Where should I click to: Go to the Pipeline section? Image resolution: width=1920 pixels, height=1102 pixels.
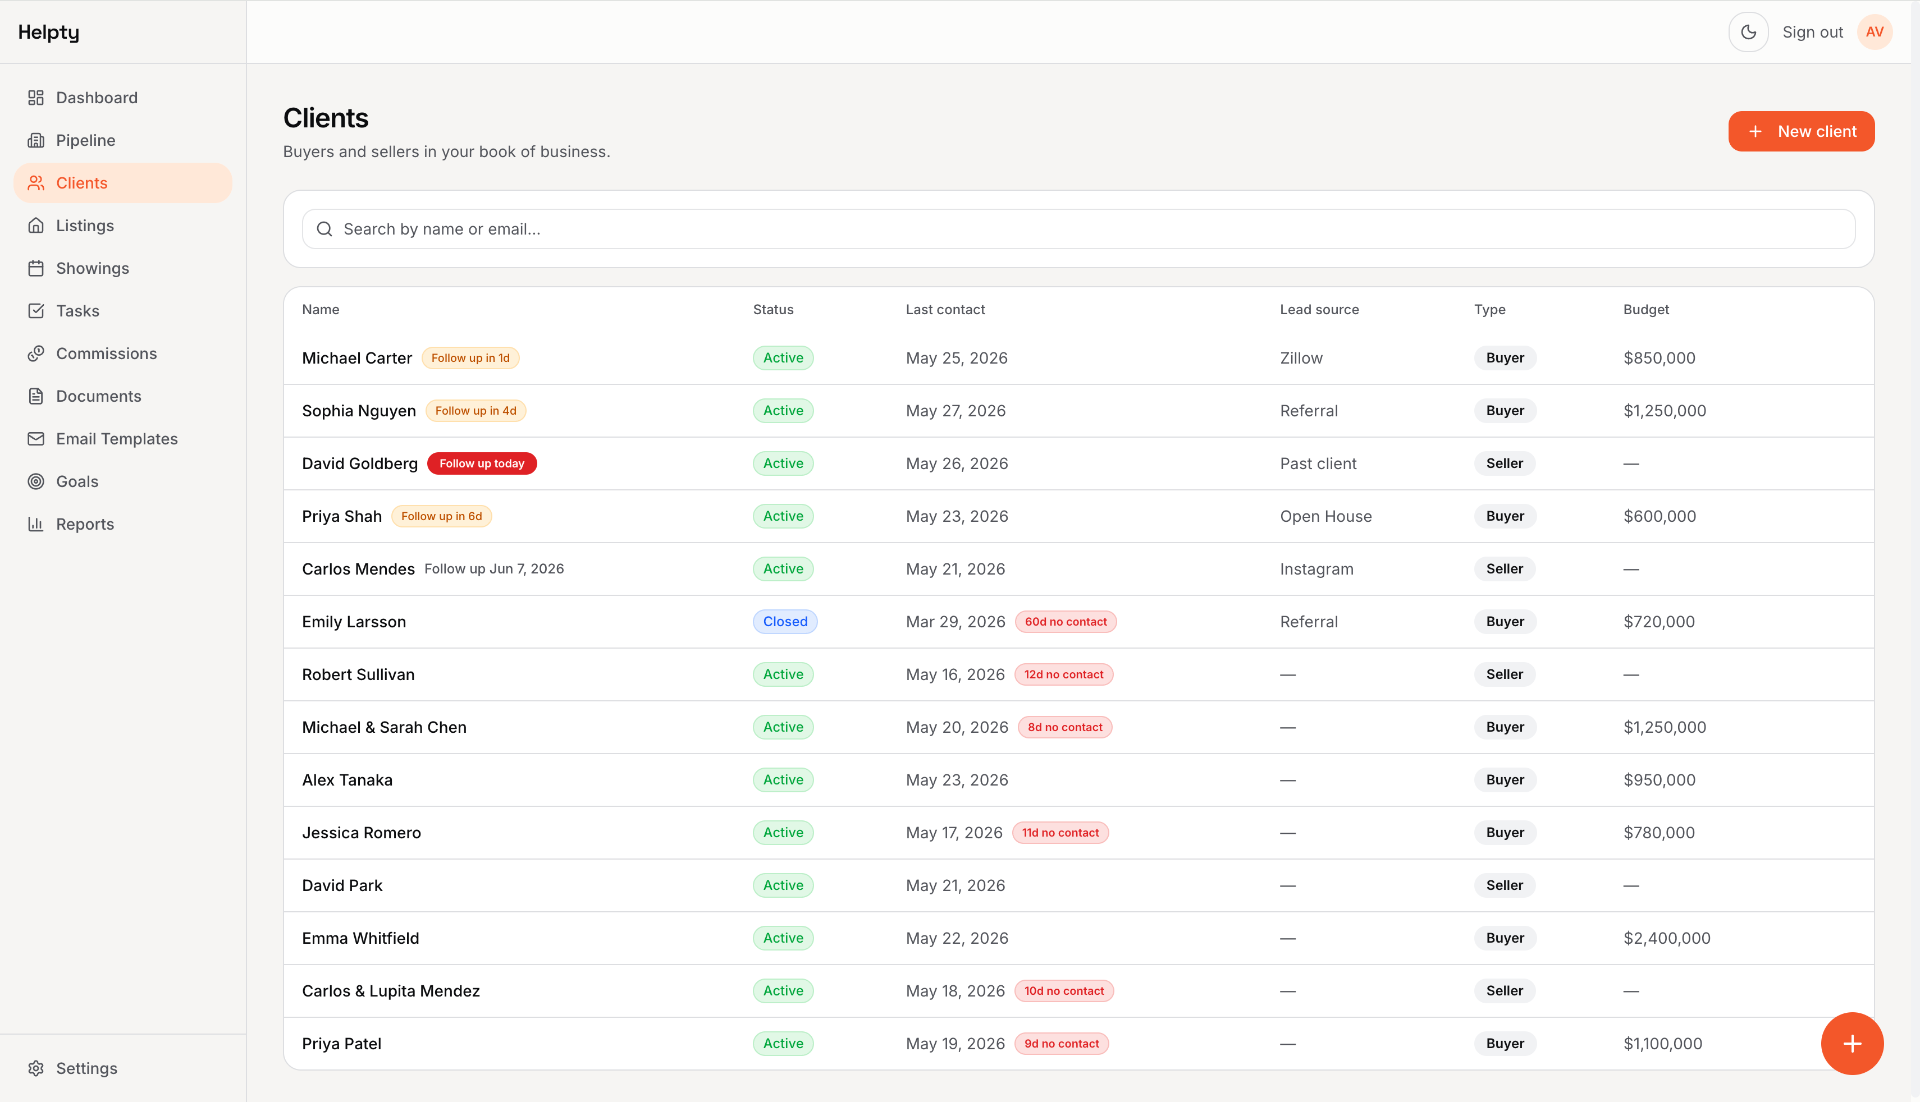123,140
